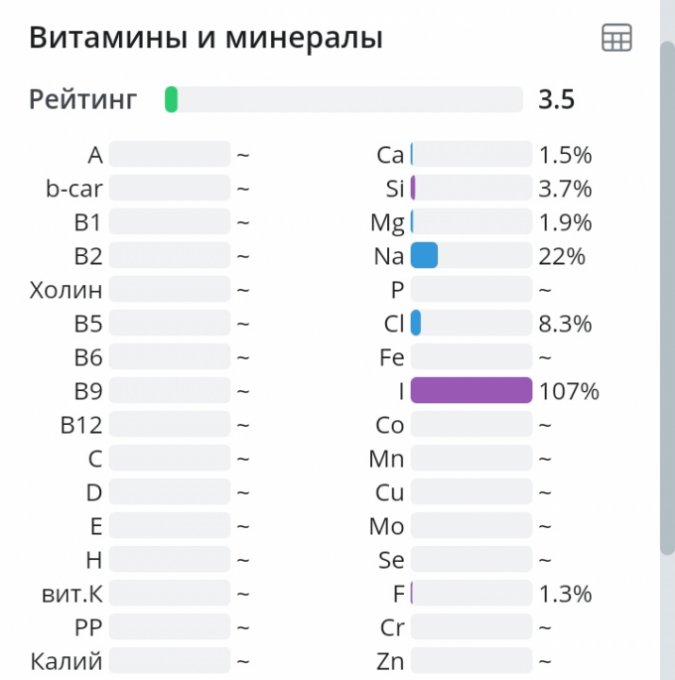Viewport: 675px width, 680px height.
Task: Click the Silicon Si bar
Action: (471, 188)
